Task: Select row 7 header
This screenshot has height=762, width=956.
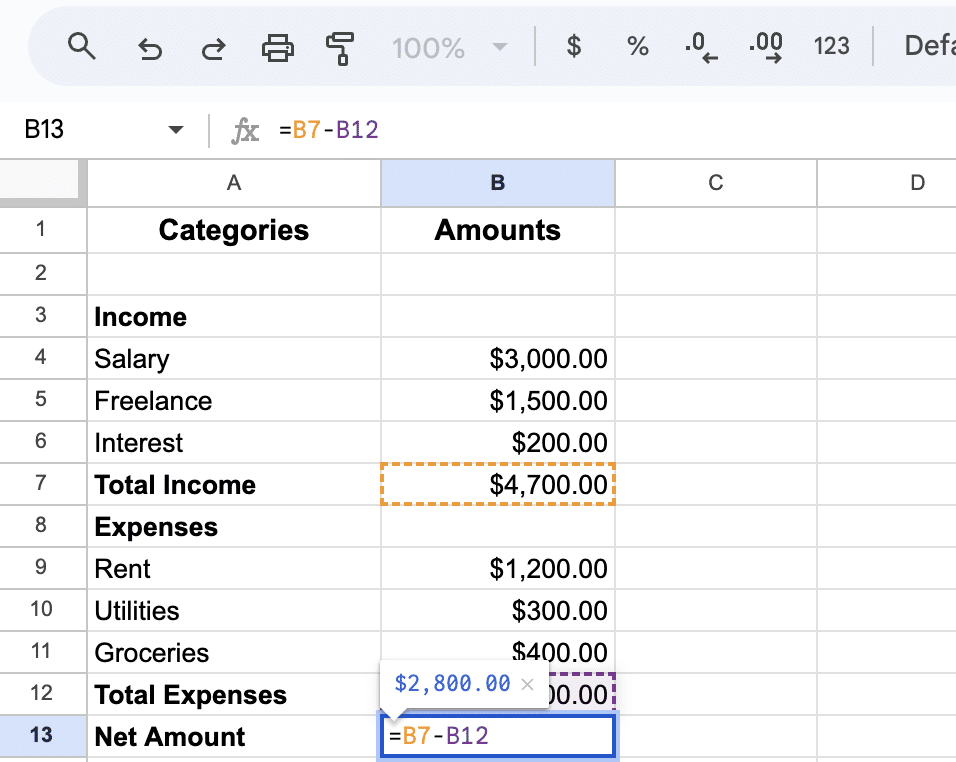Action: pyautogui.click(x=41, y=484)
